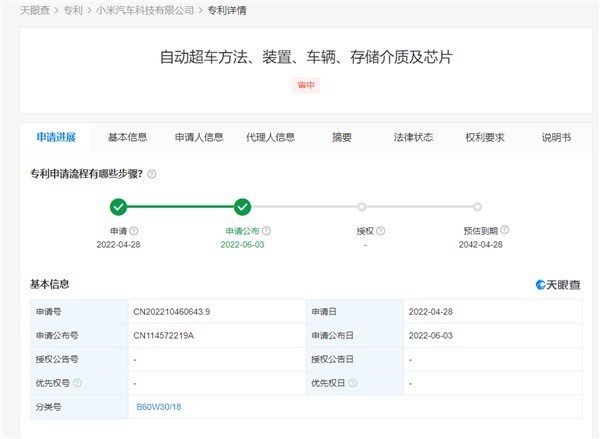Open the 说明书 tab

coord(556,137)
